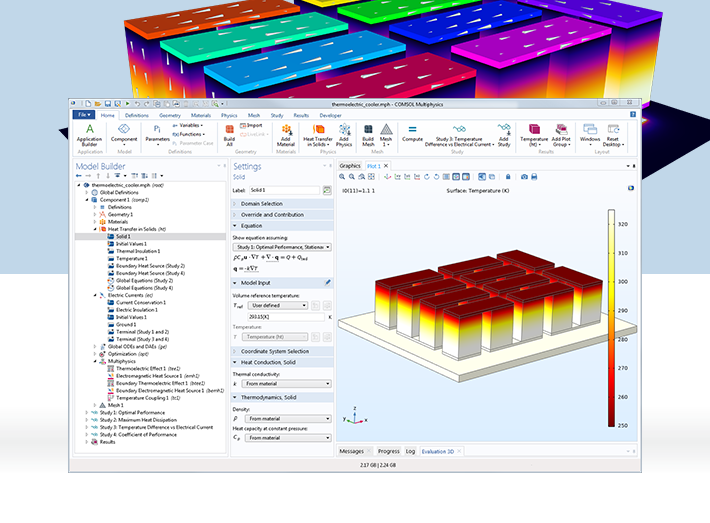Expand Global Definitions tree node

coord(87,192)
